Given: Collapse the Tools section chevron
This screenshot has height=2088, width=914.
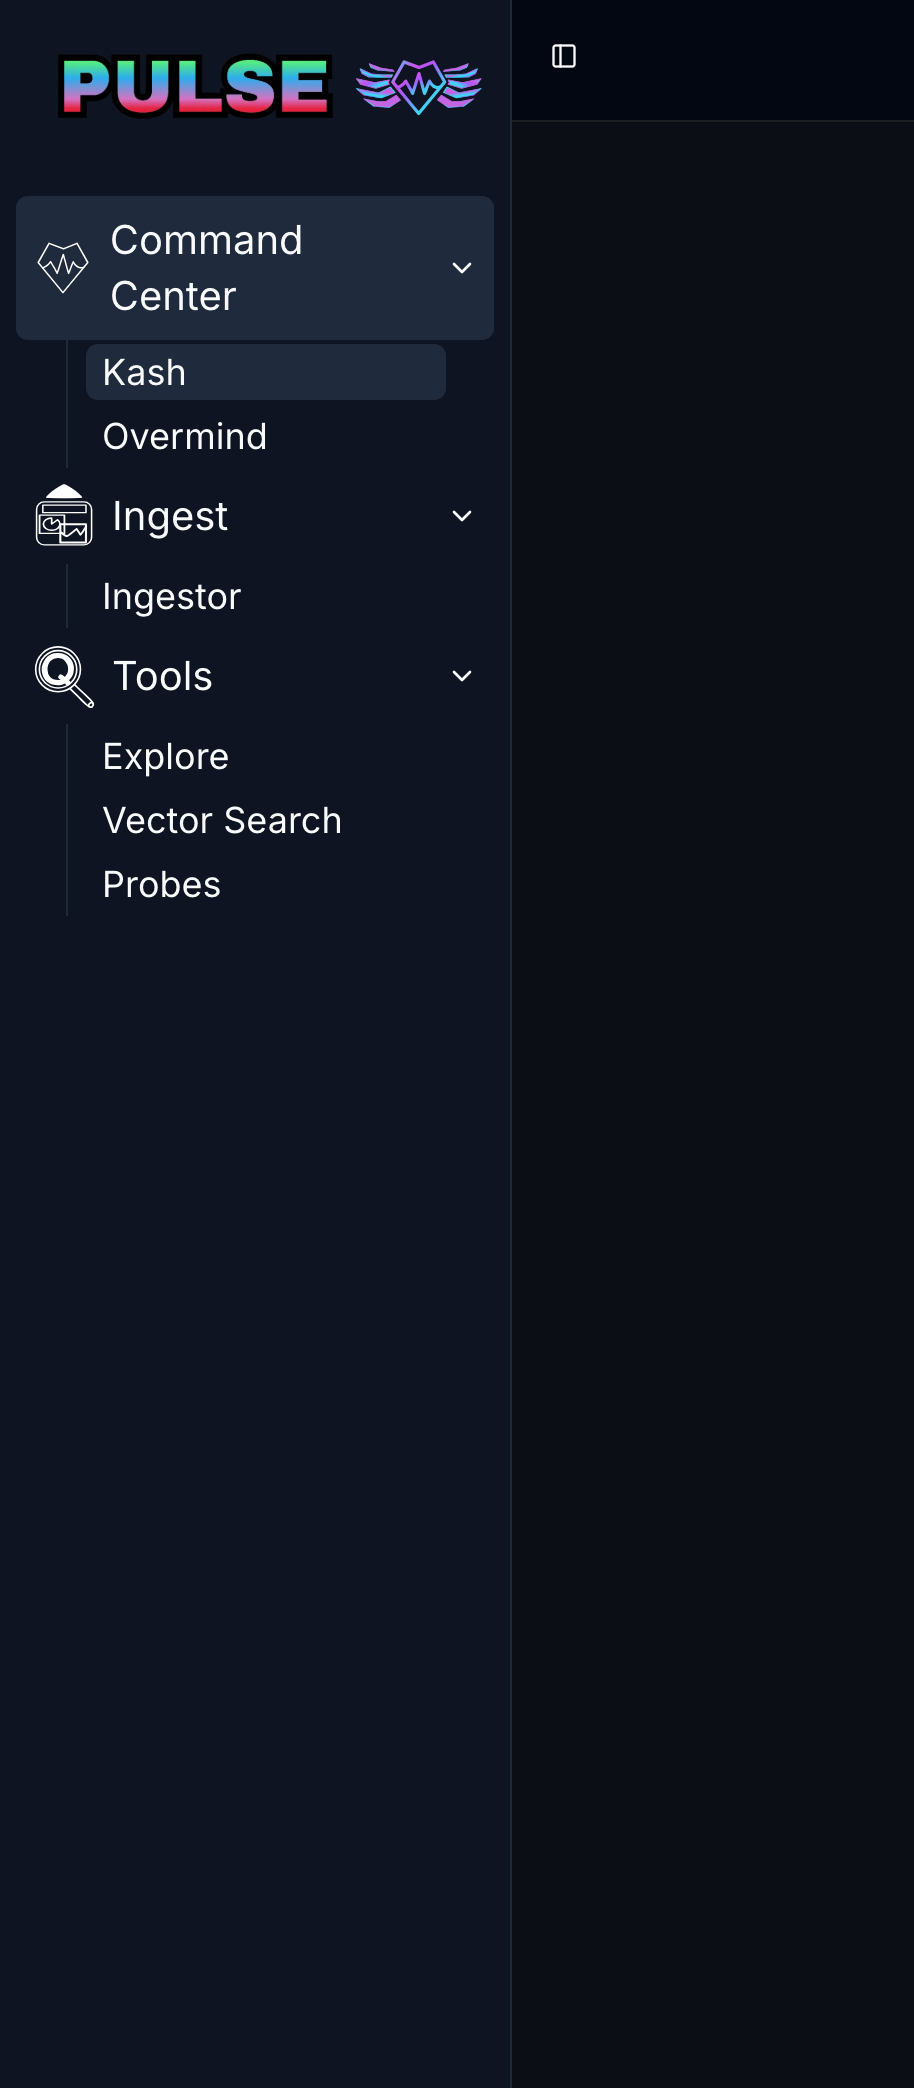Looking at the screenshot, I should click(x=462, y=676).
